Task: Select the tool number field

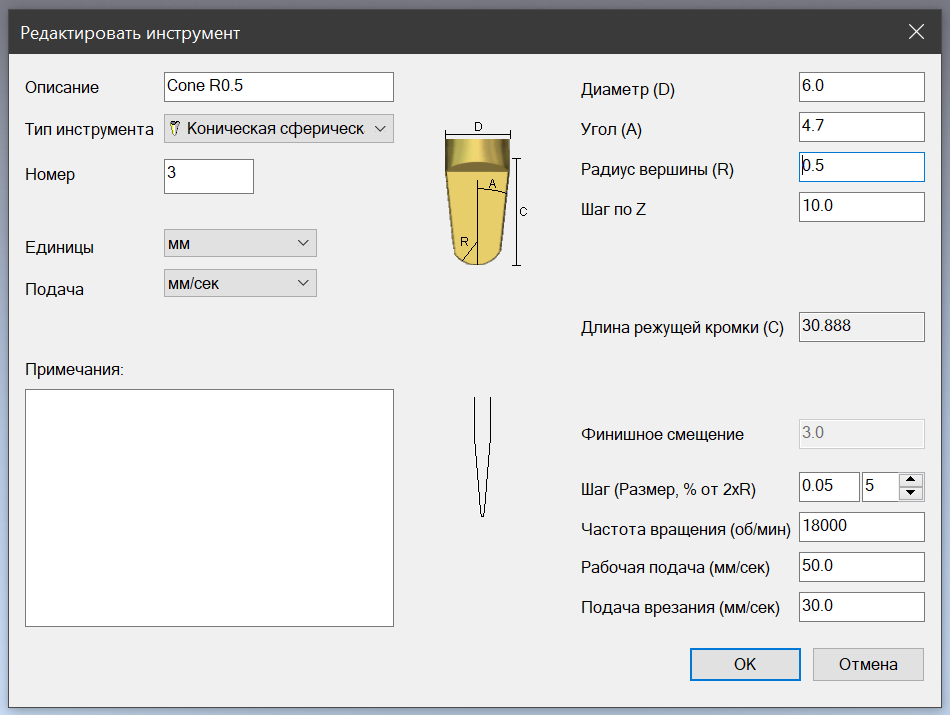Action: [208, 174]
